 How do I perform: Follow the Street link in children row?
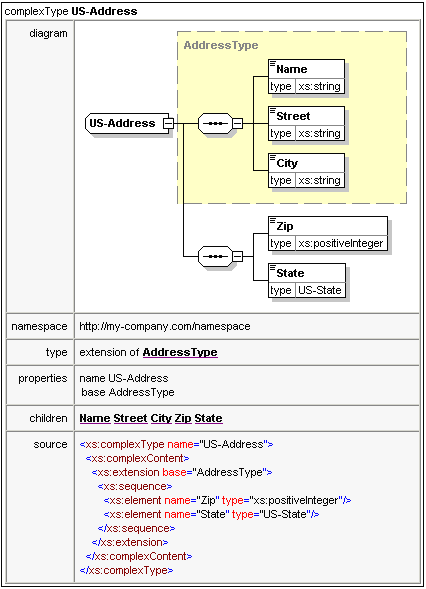(130, 418)
